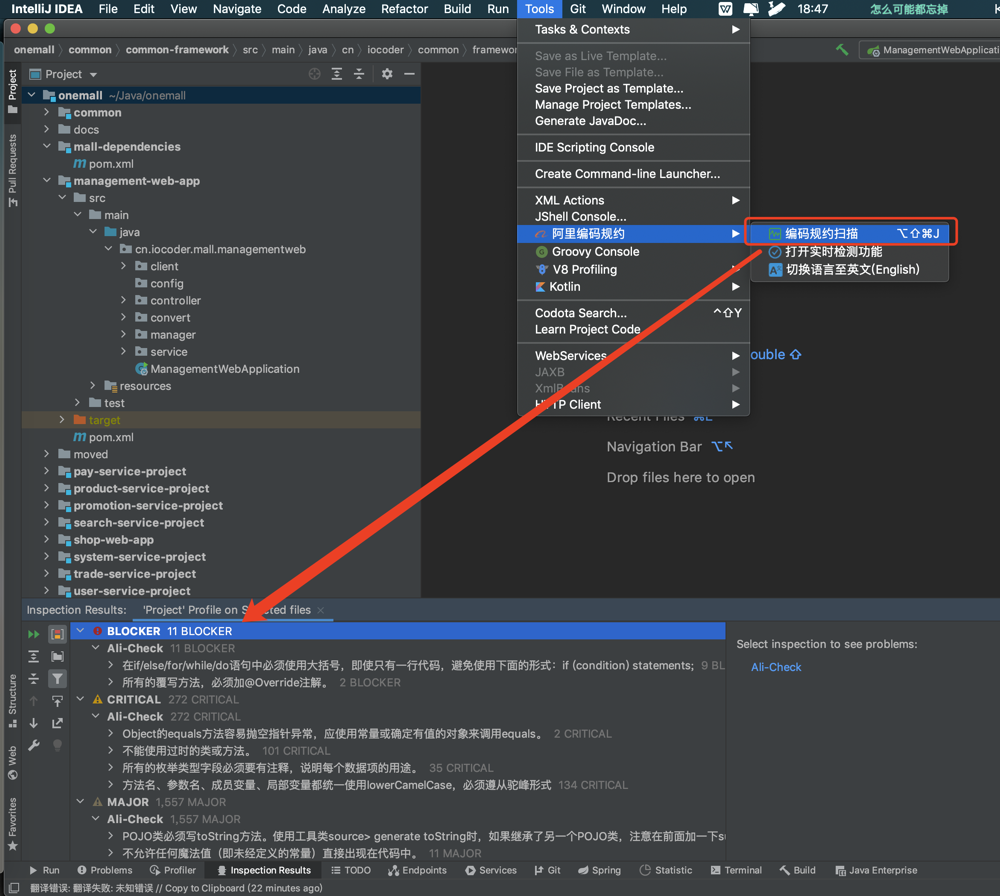The image size is (1000, 896).
Task: Open the TODO tool window
Action: point(351,870)
